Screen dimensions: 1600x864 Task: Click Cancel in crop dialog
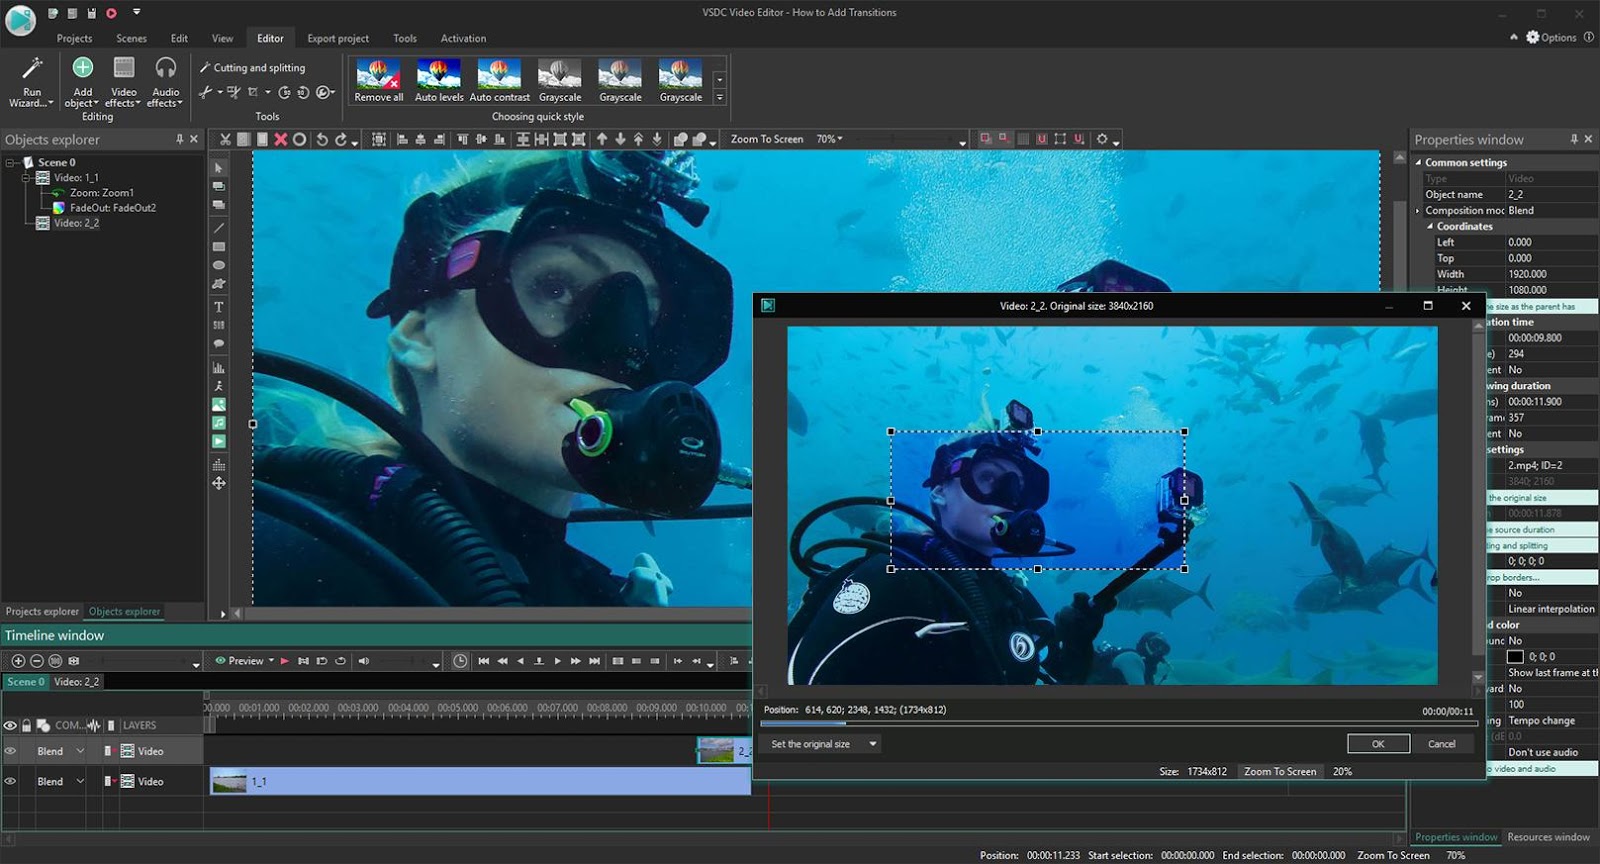tap(1441, 744)
